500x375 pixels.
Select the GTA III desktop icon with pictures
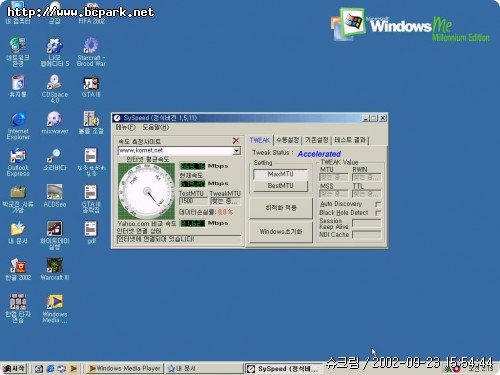[91, 86]
